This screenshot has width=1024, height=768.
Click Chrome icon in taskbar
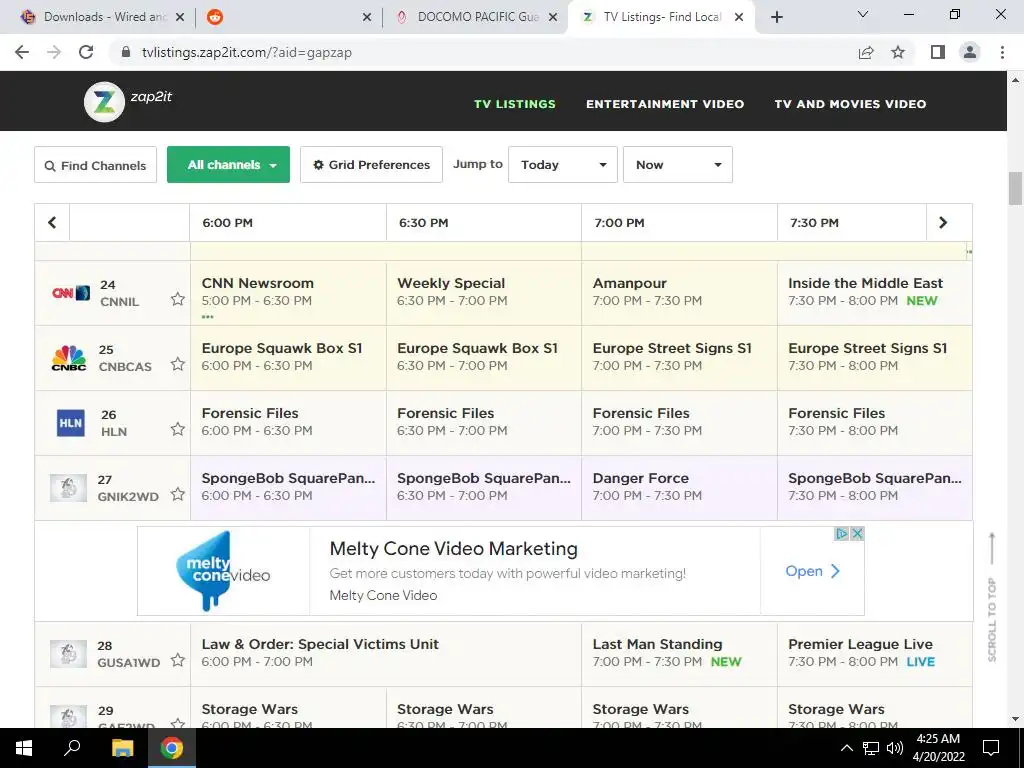tap(172, 748)
